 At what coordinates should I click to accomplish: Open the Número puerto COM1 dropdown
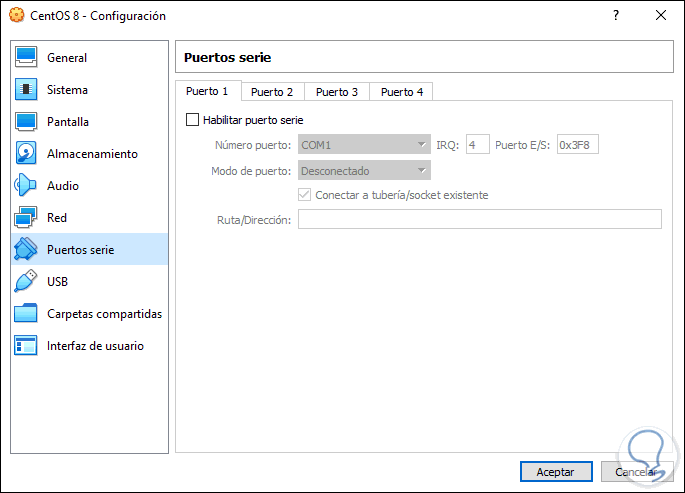[364, 145]
